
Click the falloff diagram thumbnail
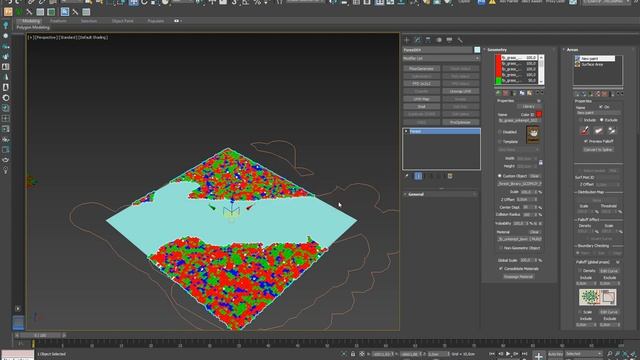[x=598, y=298]
